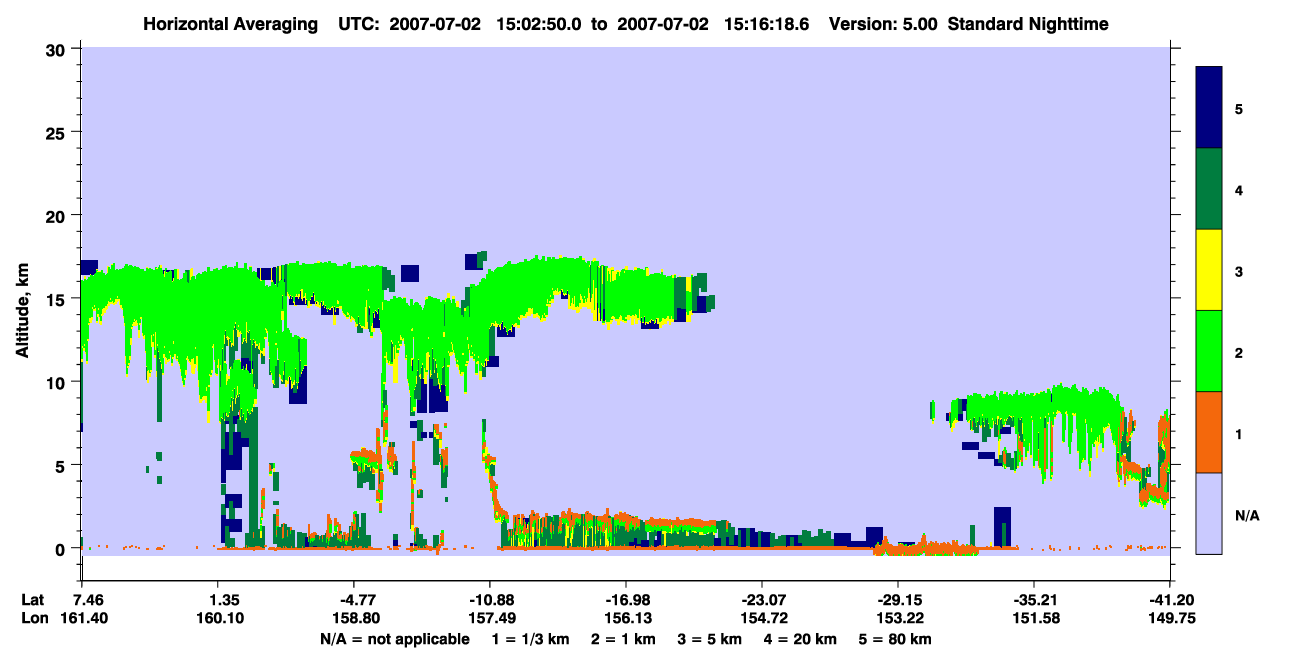Click the latitude value -29.15

coord(897,601)
